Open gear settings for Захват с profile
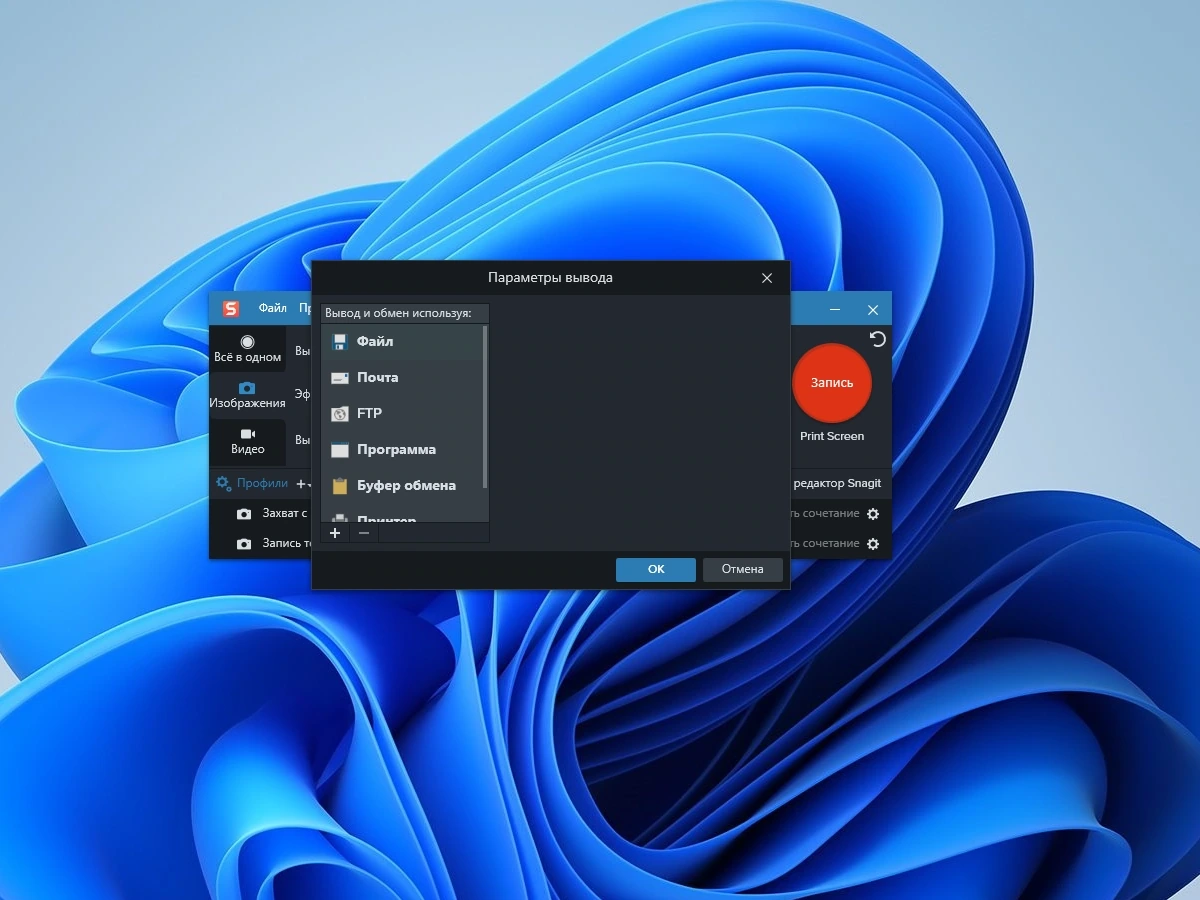 [873, 513]
